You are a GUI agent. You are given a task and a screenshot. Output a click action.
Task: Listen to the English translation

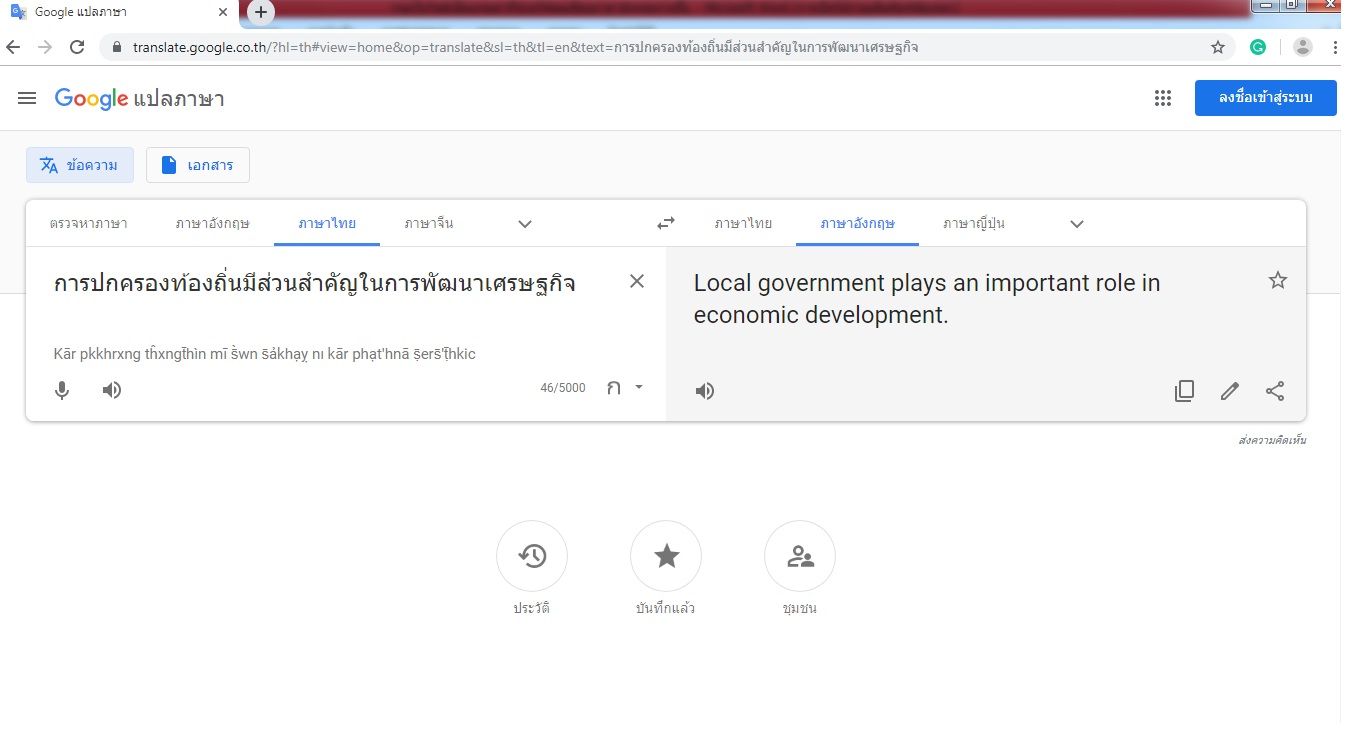pos(705,391)
